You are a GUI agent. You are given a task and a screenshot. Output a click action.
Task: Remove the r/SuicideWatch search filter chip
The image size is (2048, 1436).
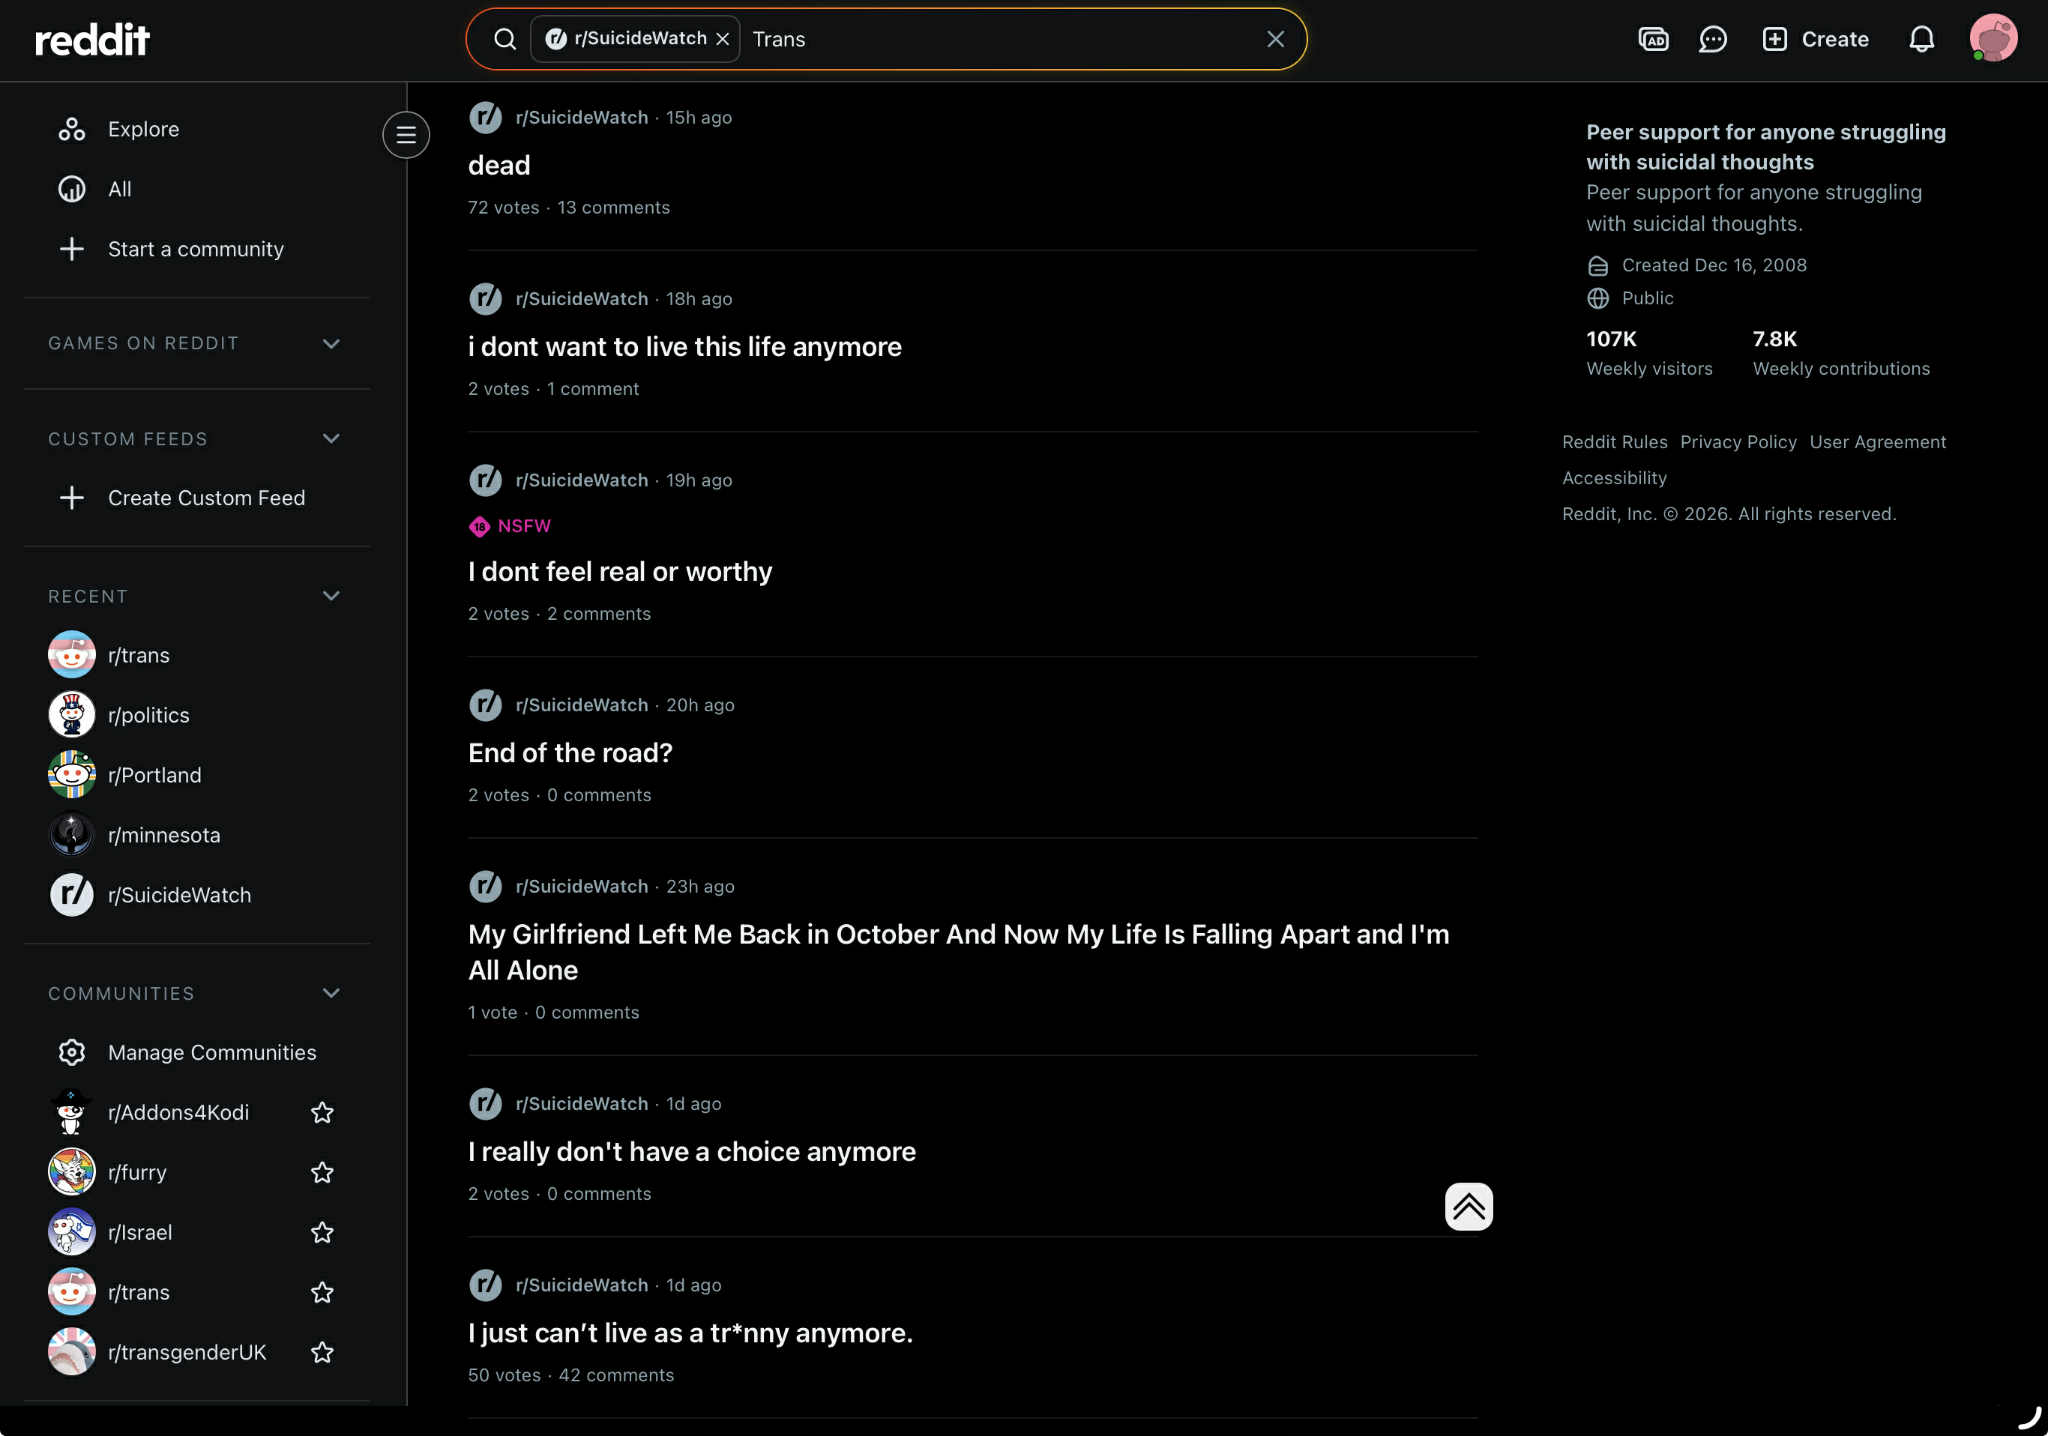(723, 39)
